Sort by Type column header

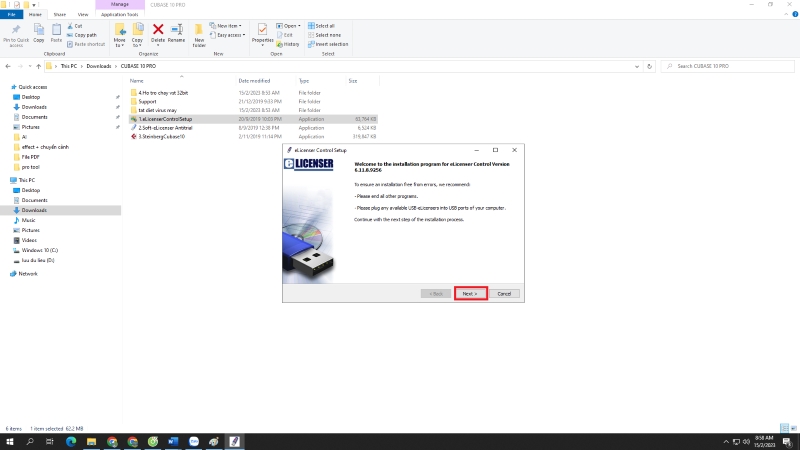[304, 81]
